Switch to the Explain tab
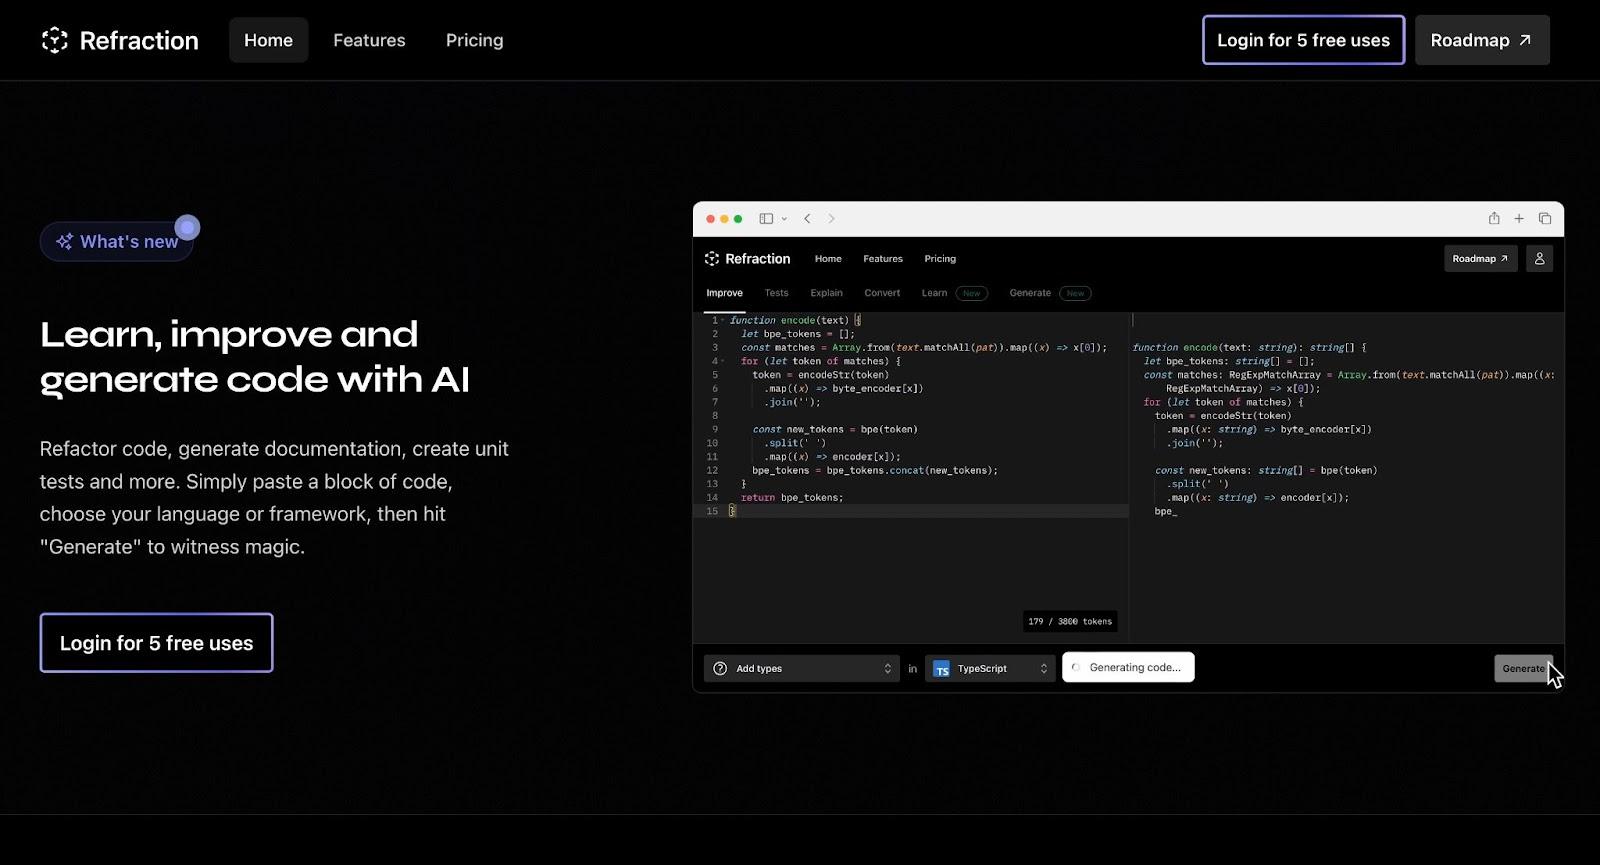This screenshot has width=1600, height=865. pos(826,293)
